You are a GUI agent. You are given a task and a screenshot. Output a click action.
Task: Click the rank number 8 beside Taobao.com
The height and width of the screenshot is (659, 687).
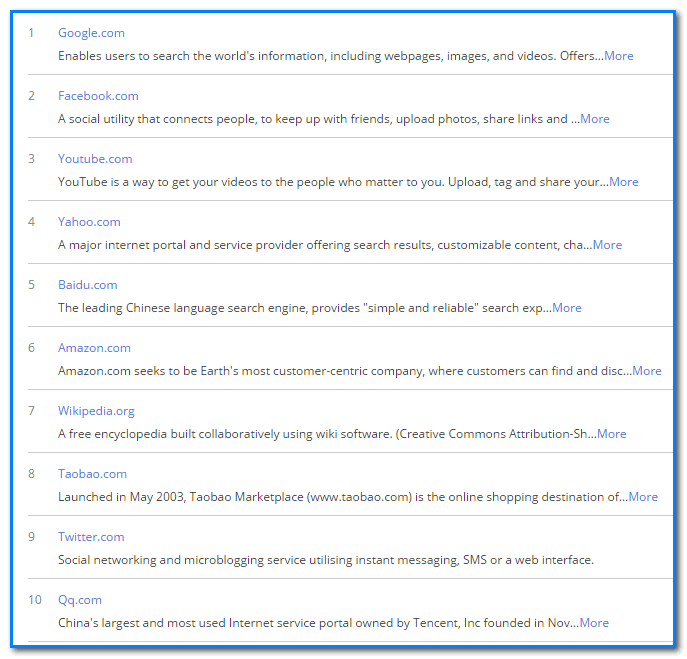(x=31, y=474)
